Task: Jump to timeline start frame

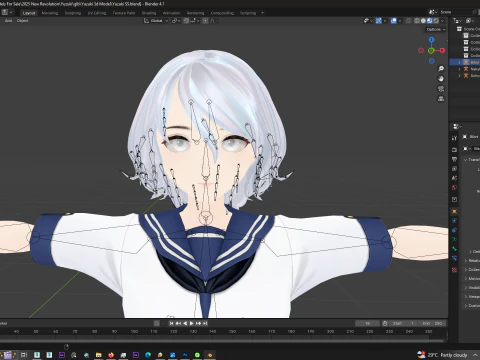Action: tap(171, 323)
